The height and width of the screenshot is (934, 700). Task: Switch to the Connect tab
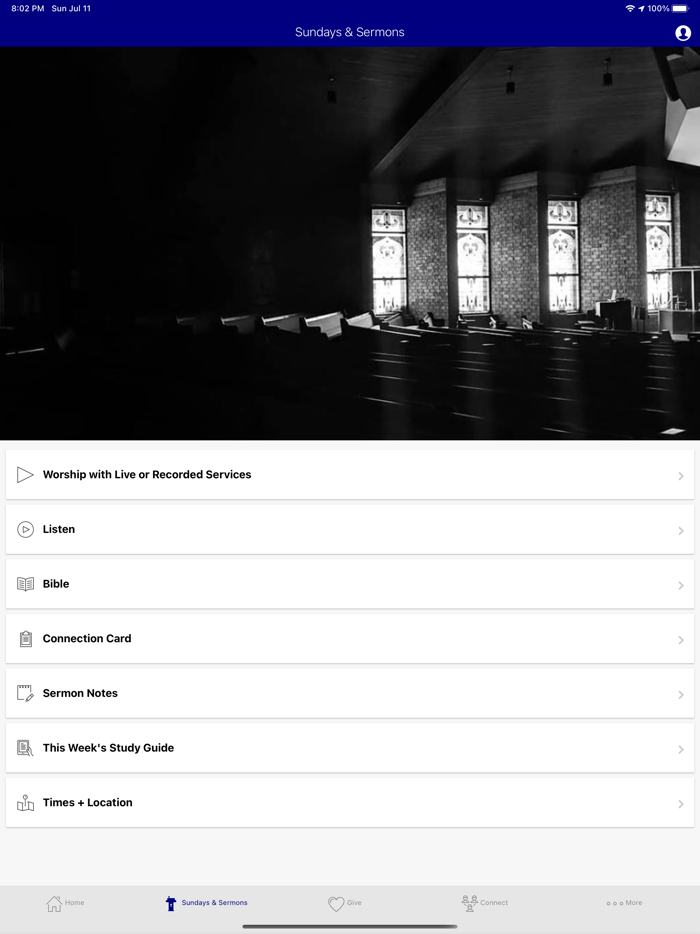[x=485, y=903]
